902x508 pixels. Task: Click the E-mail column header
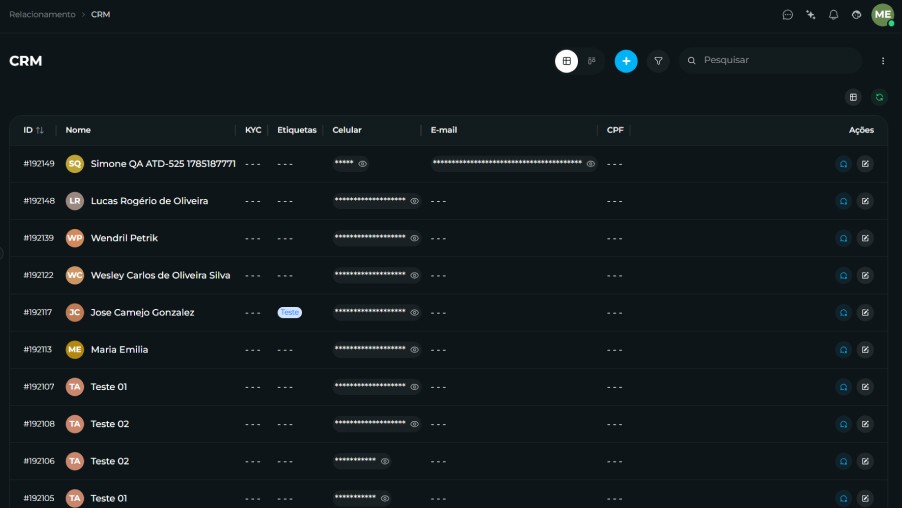pos(444,130)
